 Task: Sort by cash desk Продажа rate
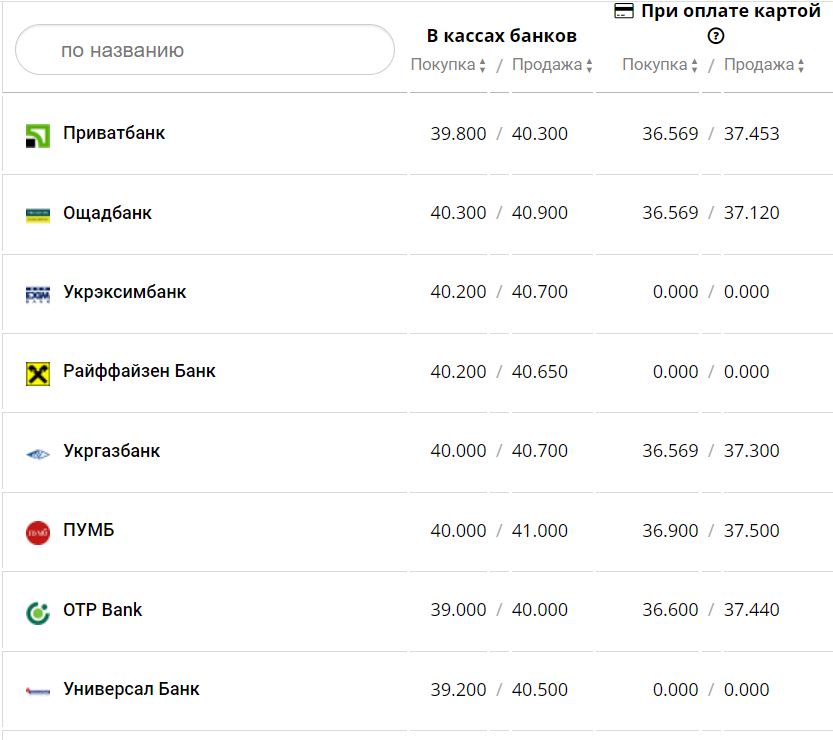[553, 66]
